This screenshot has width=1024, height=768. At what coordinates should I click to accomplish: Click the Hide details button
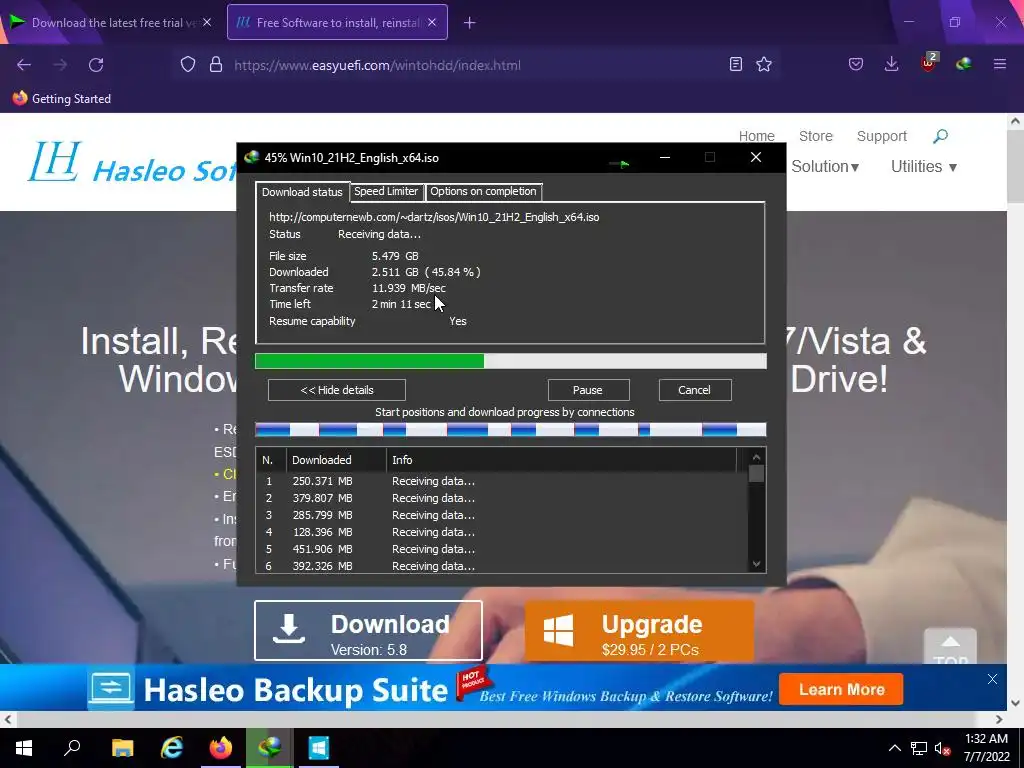[336, 390]
